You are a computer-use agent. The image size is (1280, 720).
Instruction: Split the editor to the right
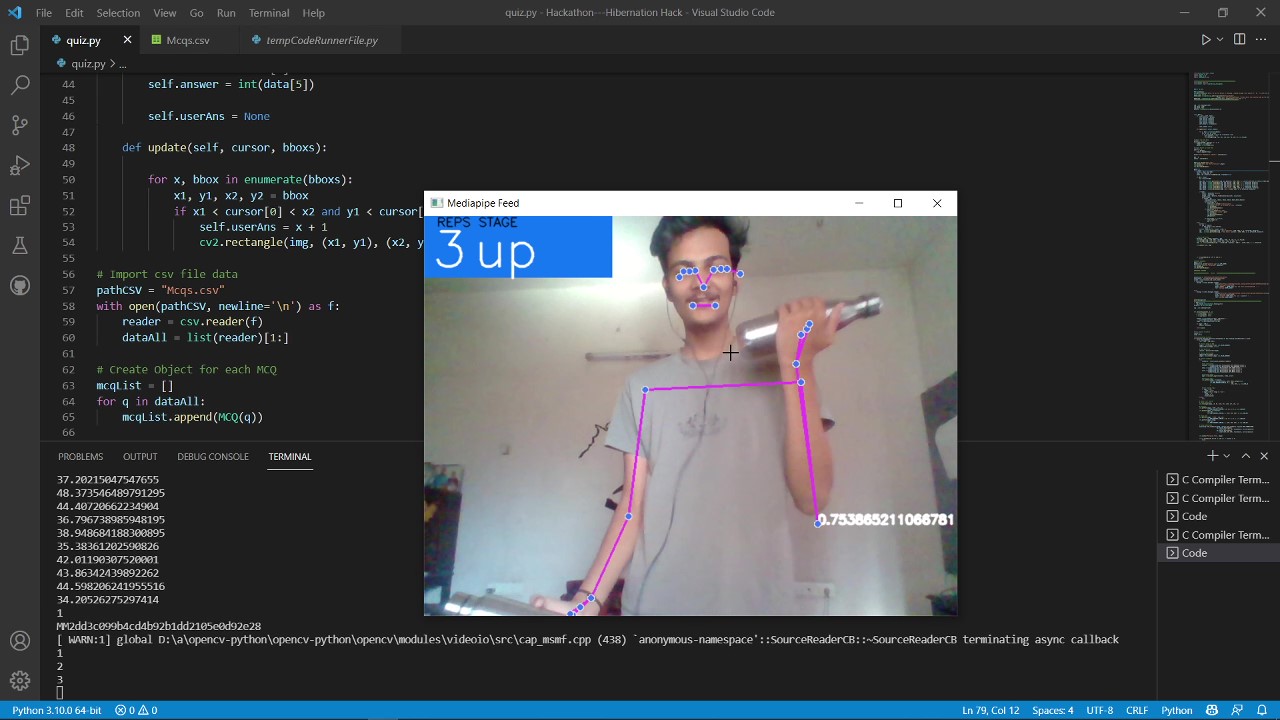[x=1239, y=40]
